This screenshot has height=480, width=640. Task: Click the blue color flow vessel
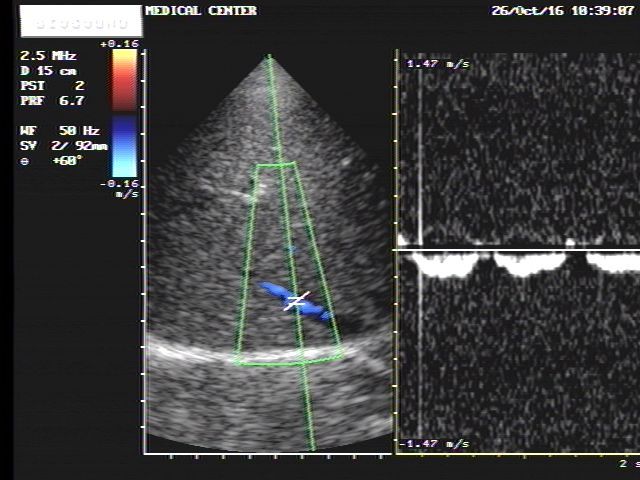275,292
